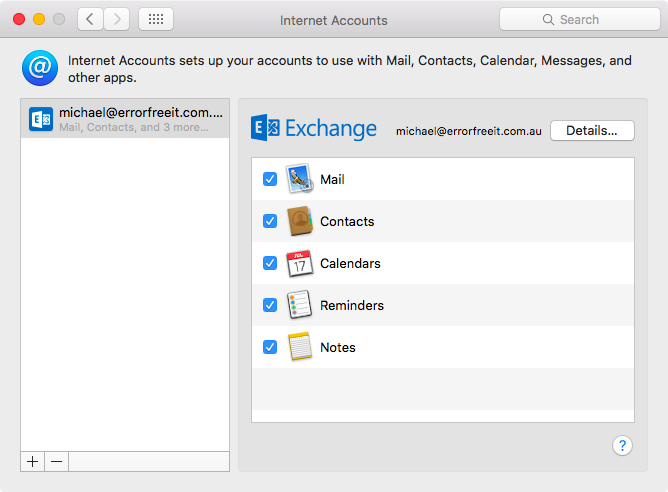This screenshot has height=492, width=668.
Task: Click michael@errorfreeit.com.au email beside Exchange
Action: 469,131
